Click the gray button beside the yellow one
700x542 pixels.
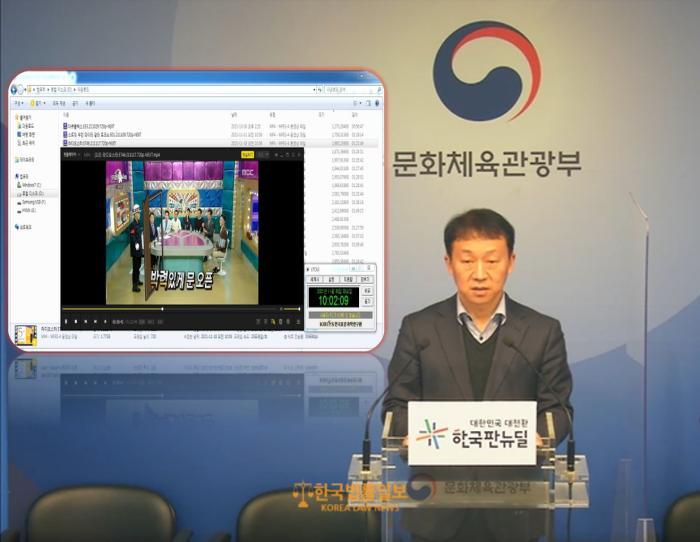point(263,154)
